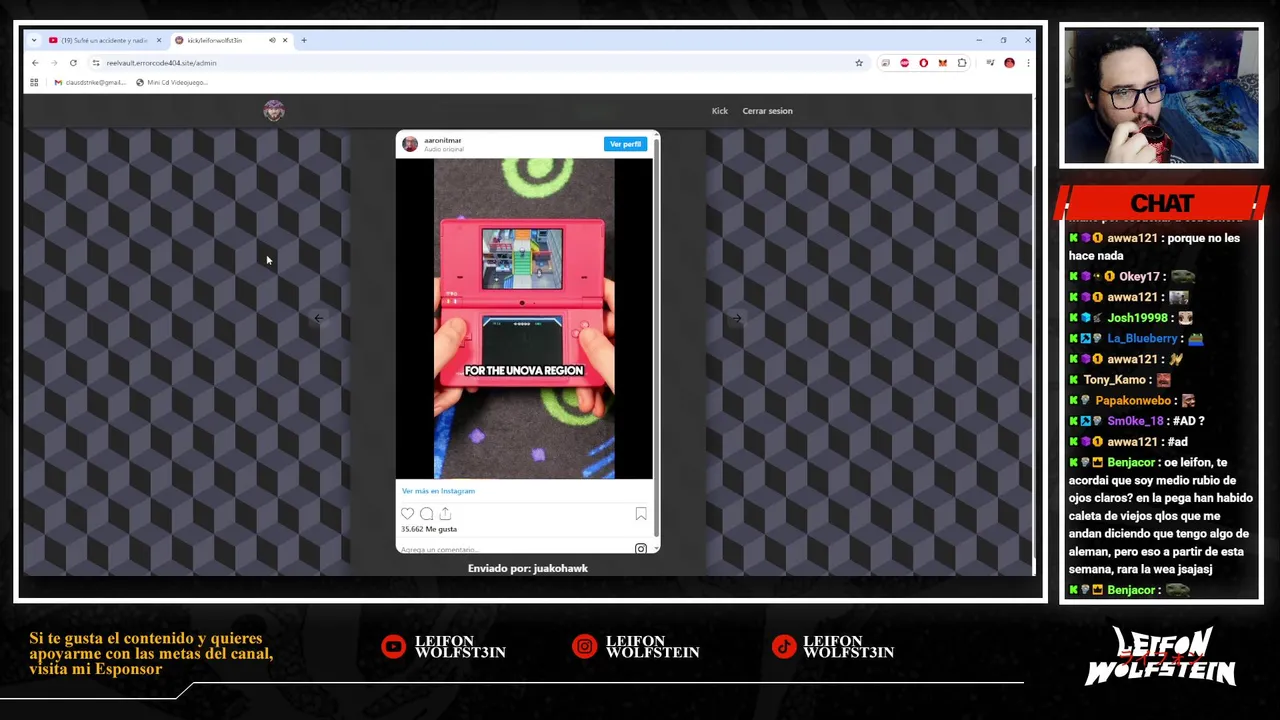Click the Nintendo DS reel video

(x=524, y=318)
